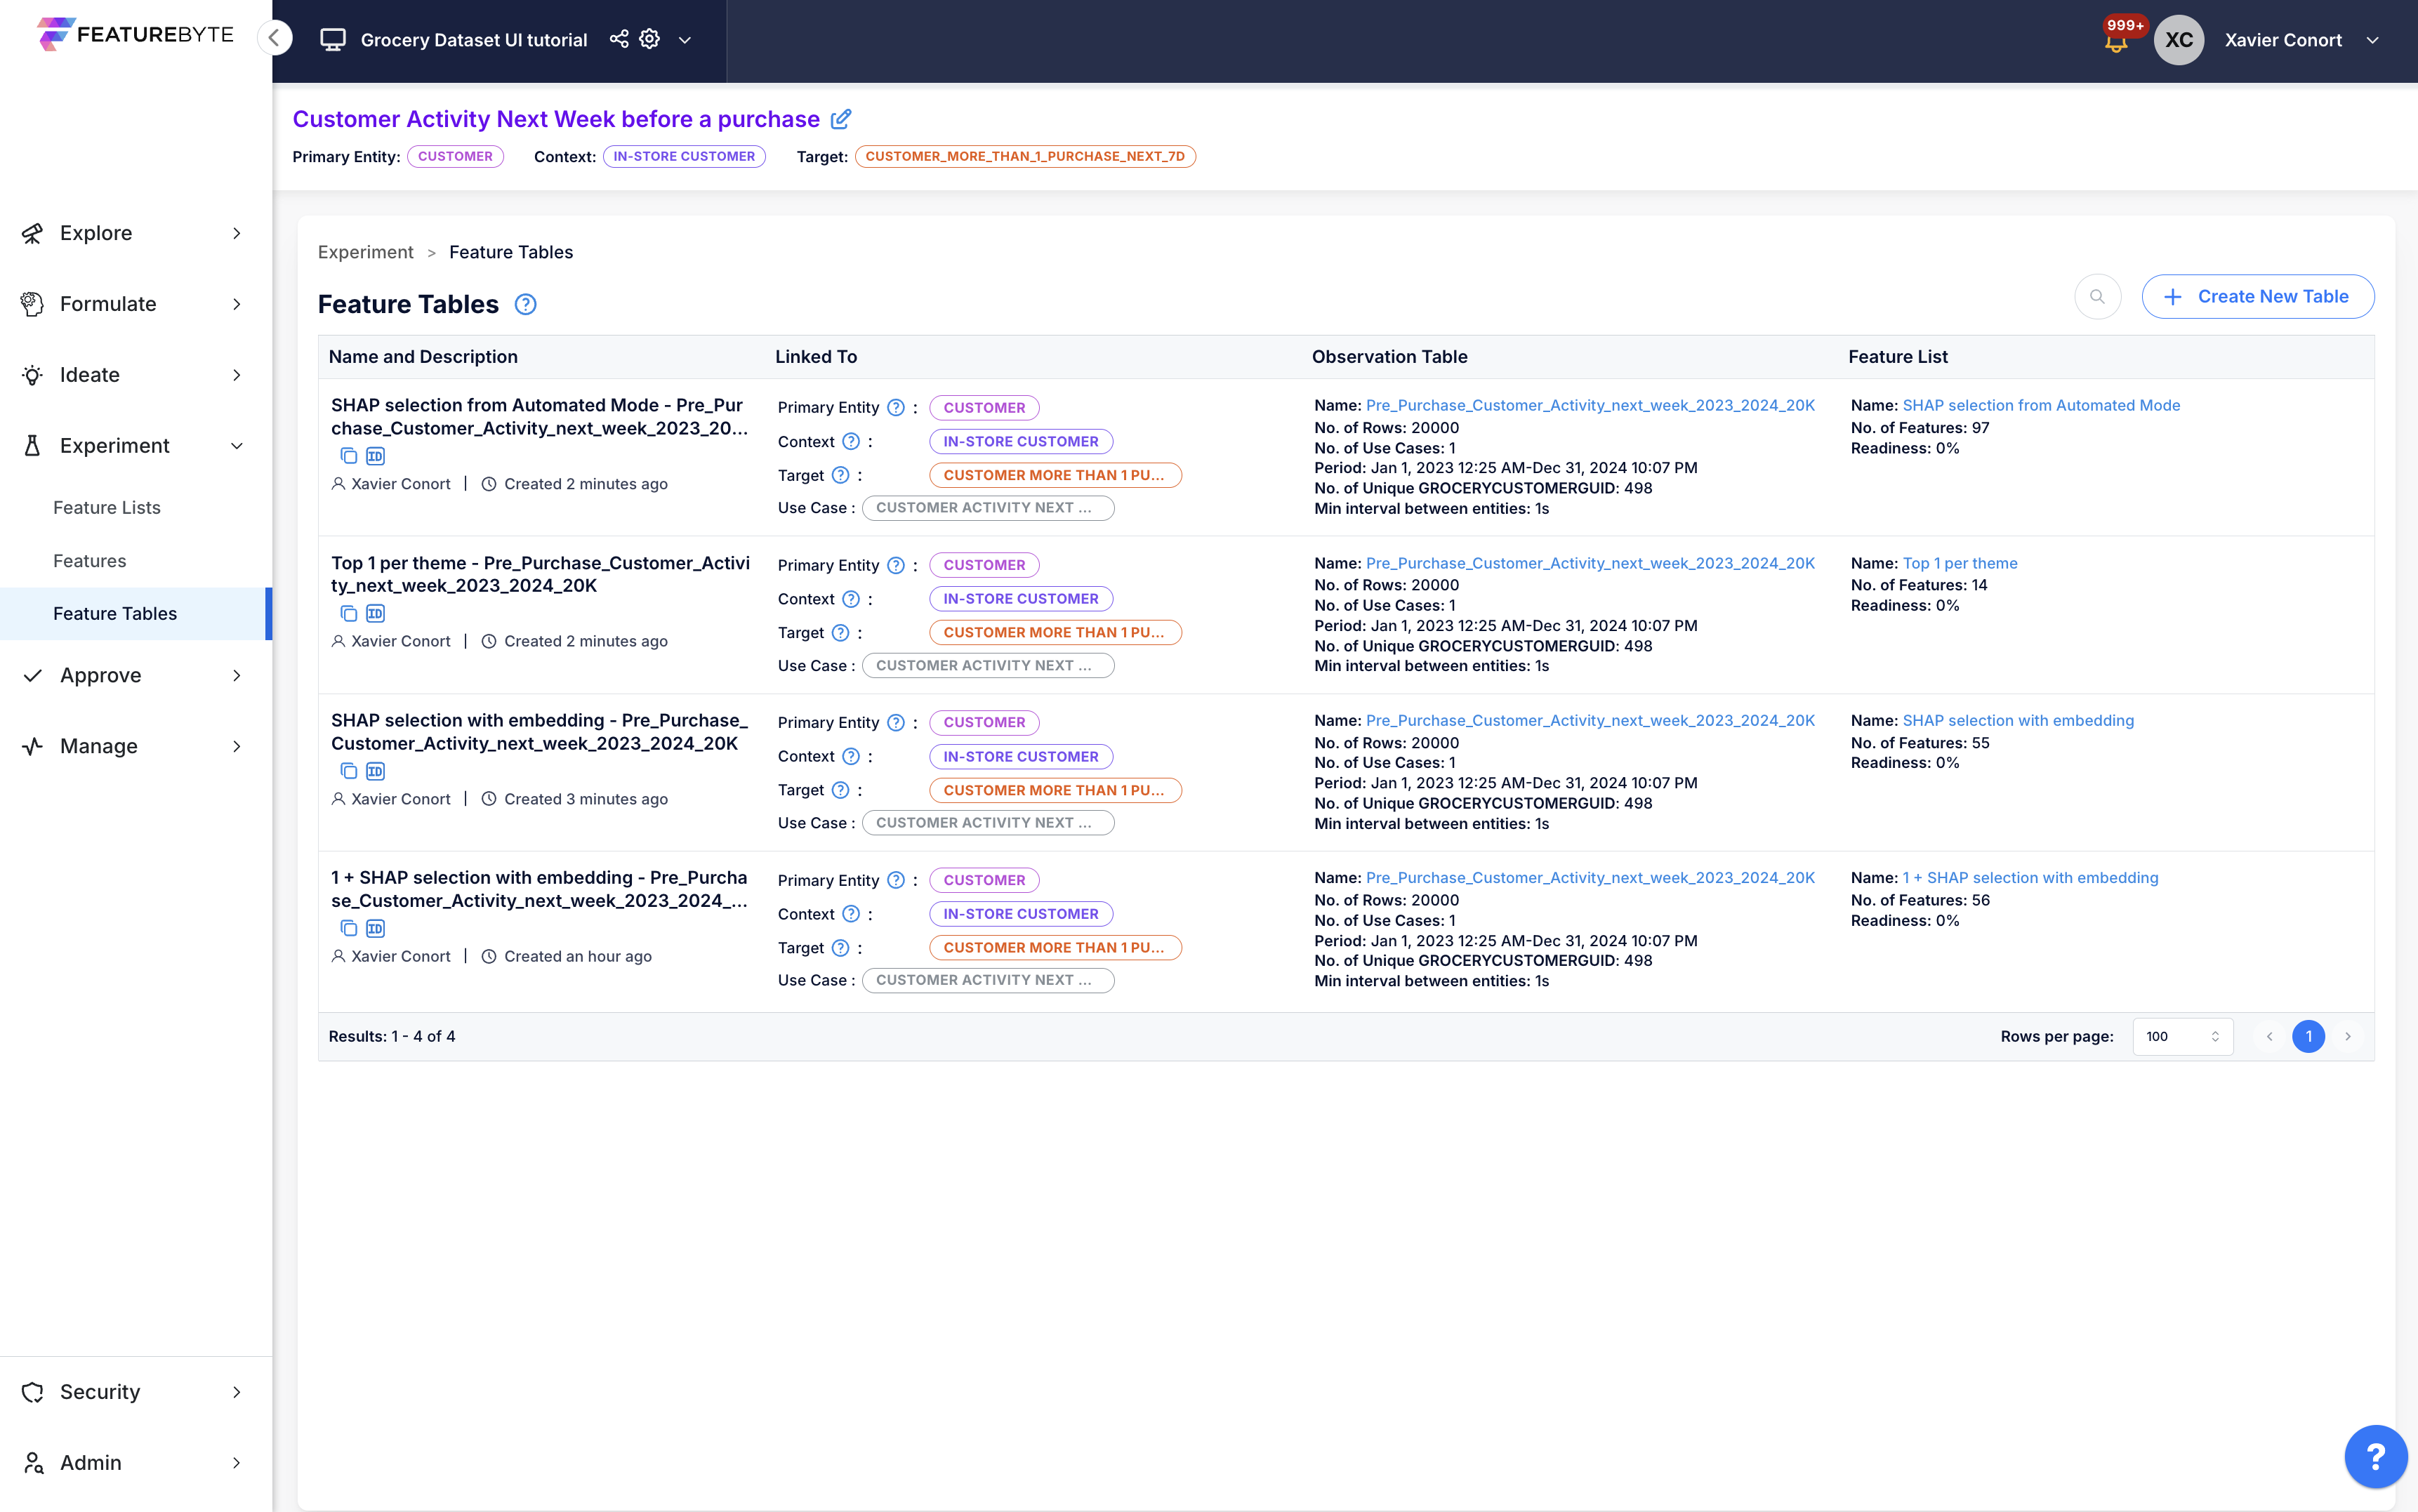Viewport: 2418px width, 1512px height.
Task: Open Feature Lists in sidebar
Action: click(107, 507)
